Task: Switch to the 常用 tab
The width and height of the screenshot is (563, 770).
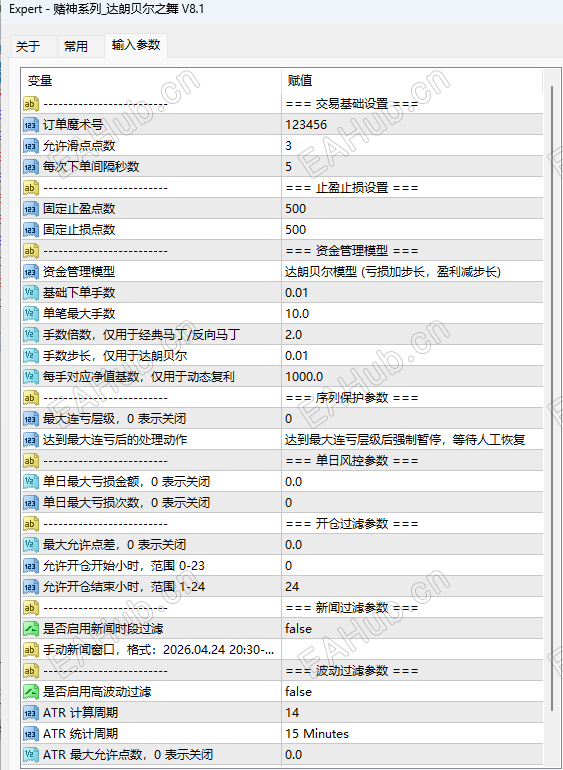Action: [x=76, y=47]
